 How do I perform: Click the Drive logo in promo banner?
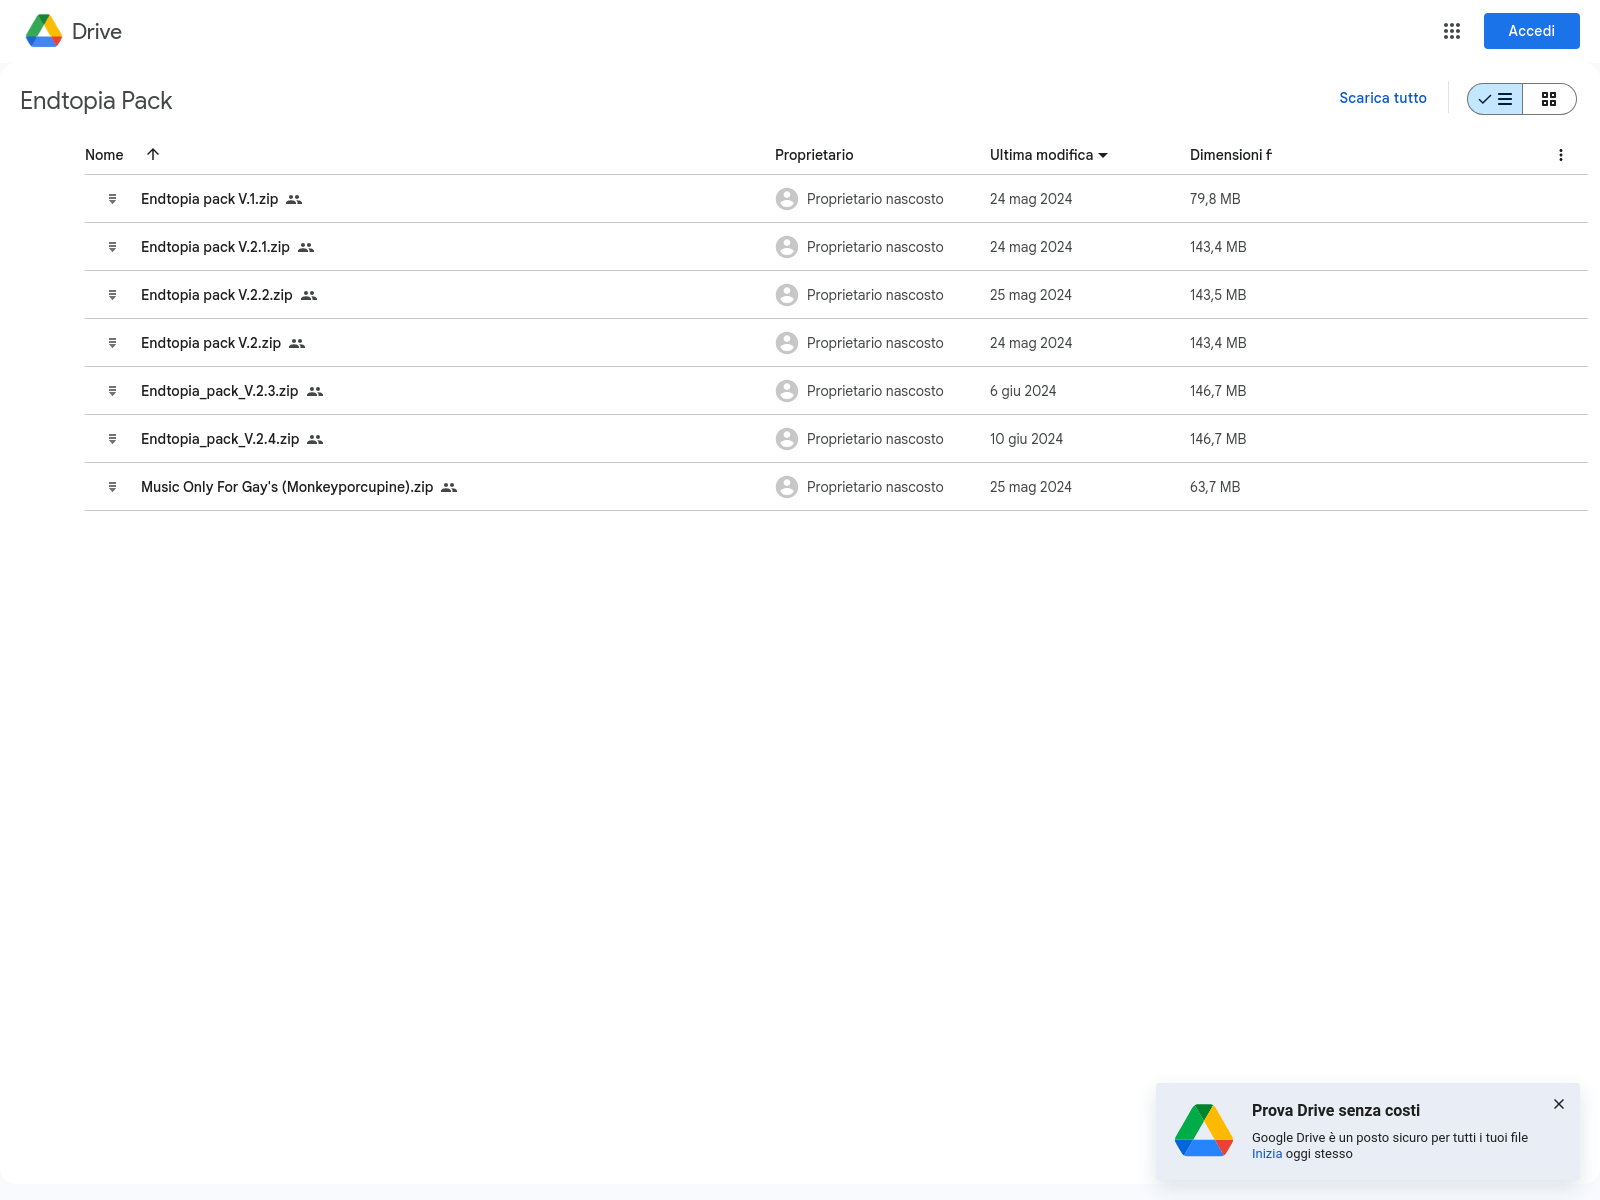(x=1204, y=1130)
